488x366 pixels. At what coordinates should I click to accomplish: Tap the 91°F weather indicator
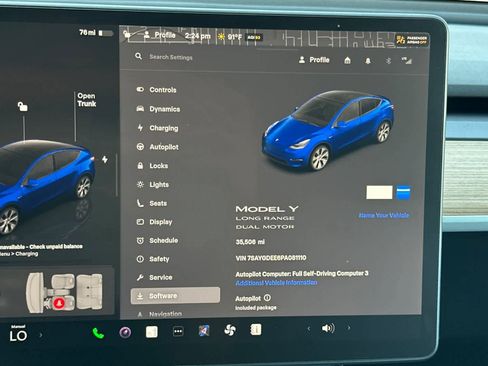(230, 37)
